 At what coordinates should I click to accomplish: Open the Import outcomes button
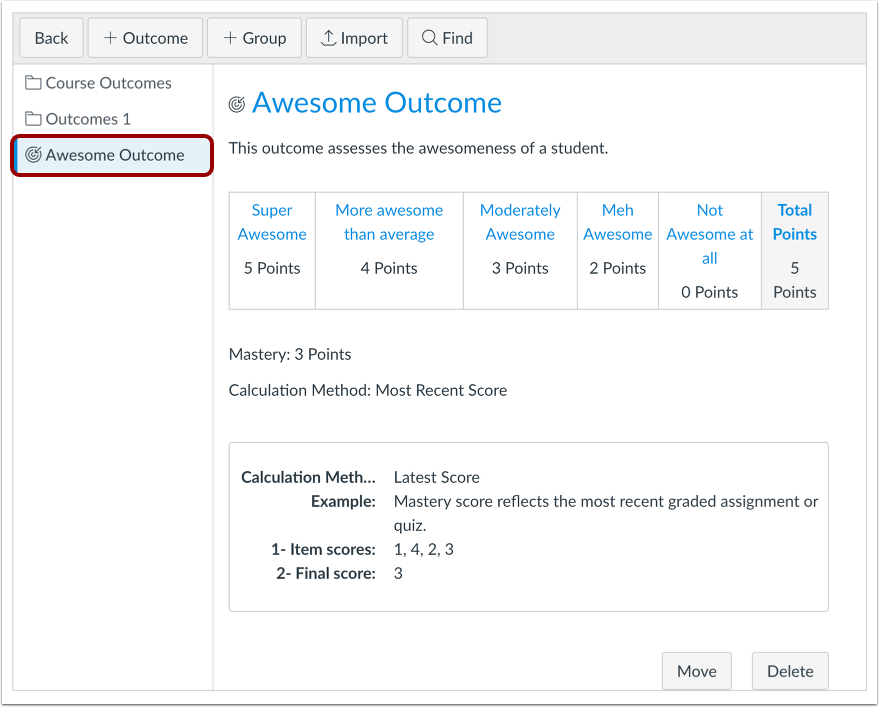click(x=354, y=38)
